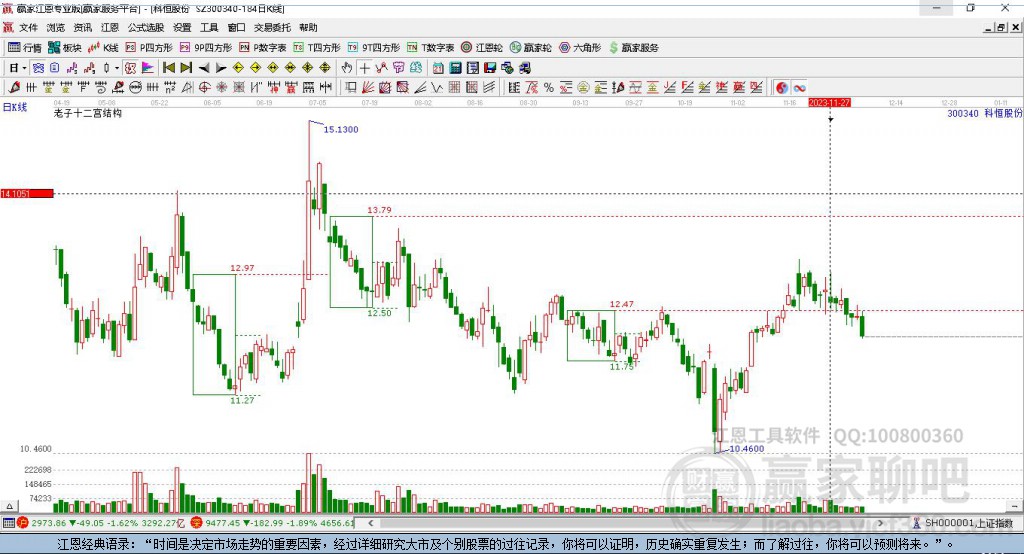The height and width of the screenshot is (554, 1024).
Task: Open the 交易委托 menu
Action: [272, 27]
